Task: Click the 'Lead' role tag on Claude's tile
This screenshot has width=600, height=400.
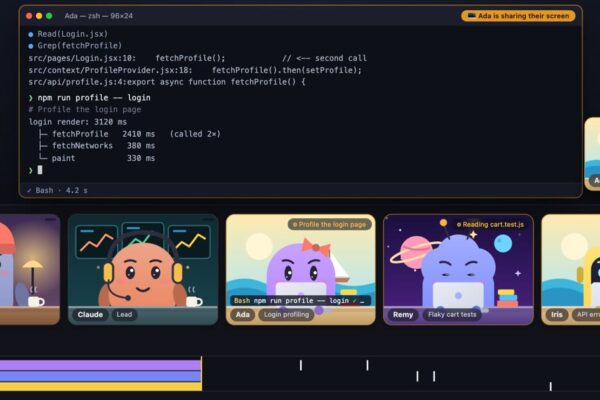Action: coord(124,315)
